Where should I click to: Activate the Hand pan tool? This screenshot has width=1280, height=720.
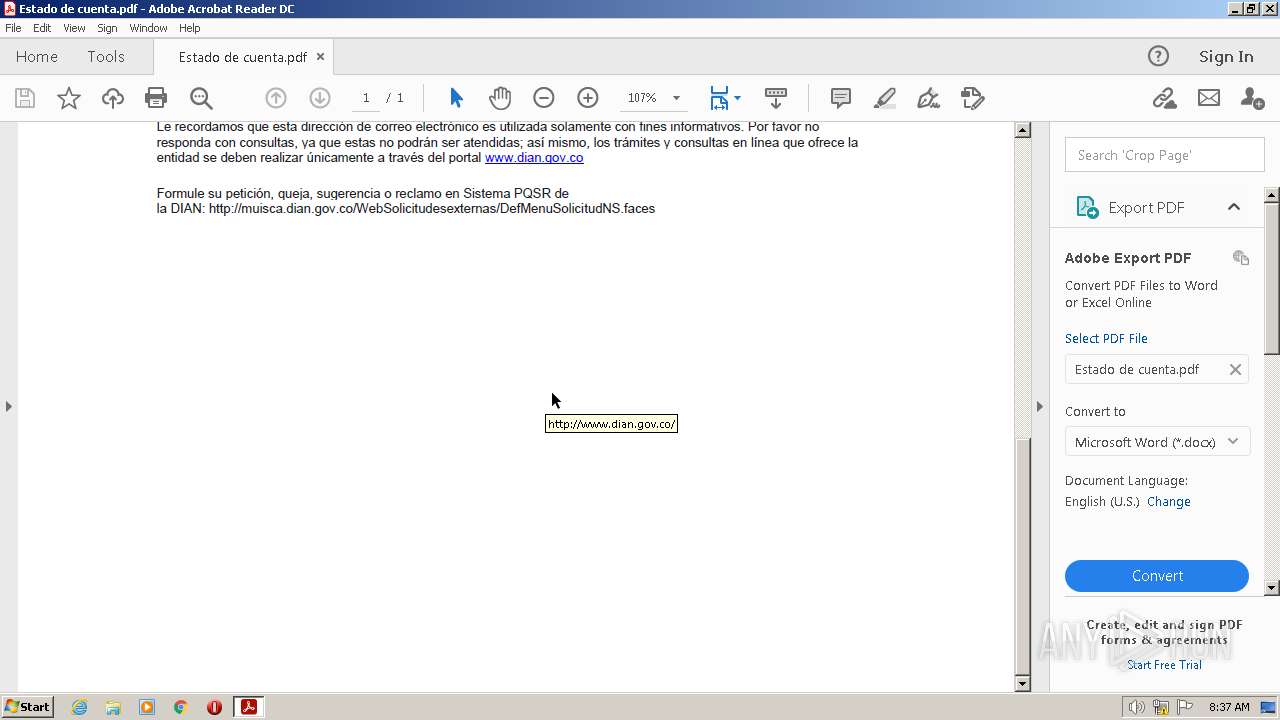click(x=500, y=98)
